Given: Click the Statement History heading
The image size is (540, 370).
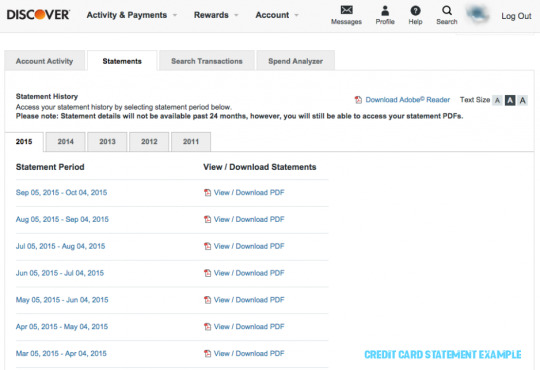Looking at the screenshot, I should (x=47, y=96).
